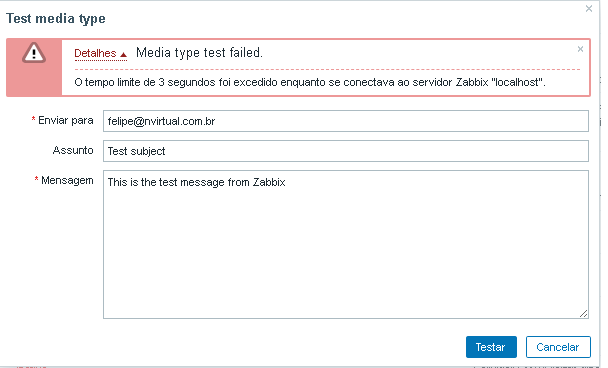The height and width of the screenshot is (368, 608).
Task: Grab the Mensagem textarea resize handle
Action: (x=584, y=314)
